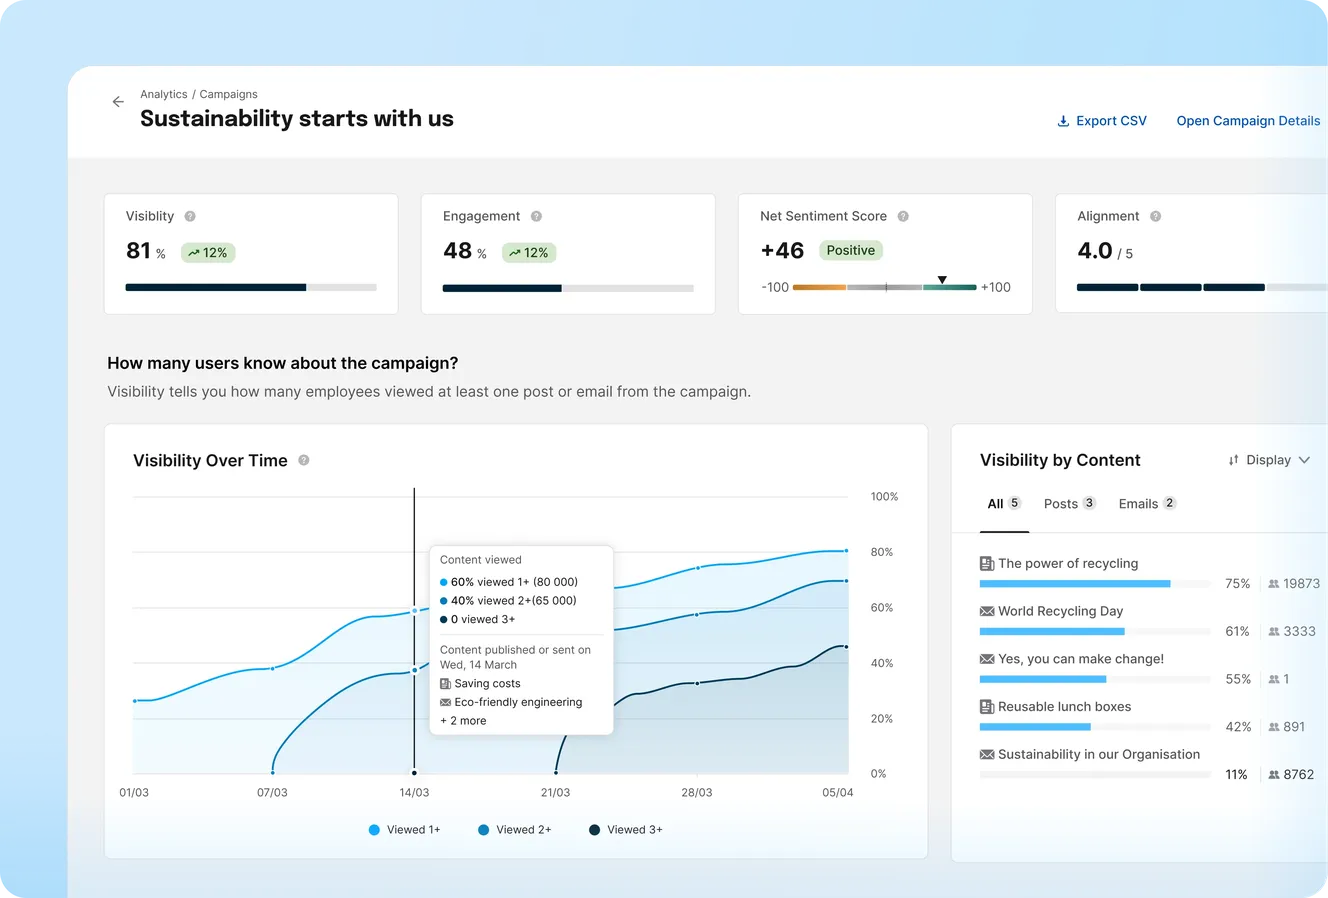Click post icon for Reusable lunch boxes
The height and width of the screenshot is (898, 1328).
987,707
